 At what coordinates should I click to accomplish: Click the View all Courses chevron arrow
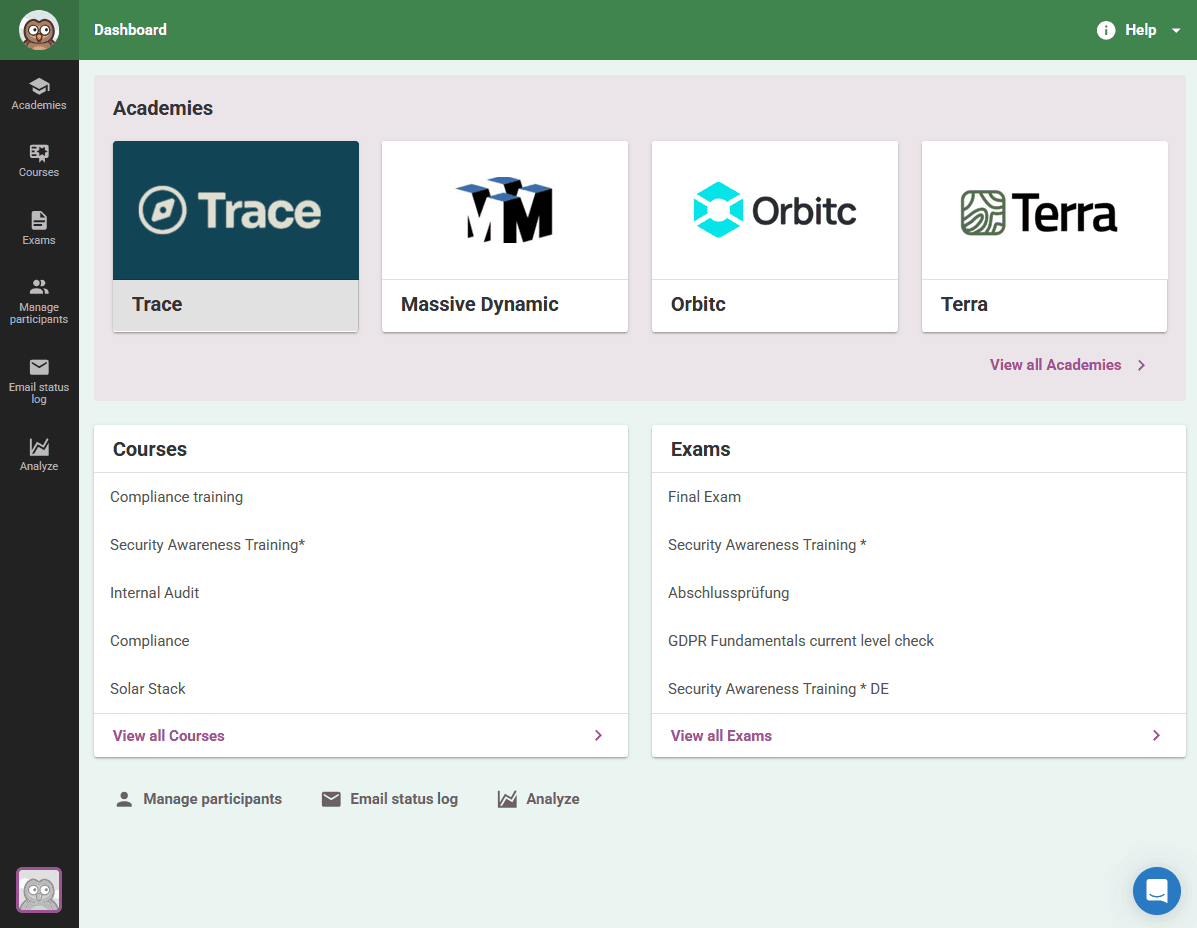598,735
